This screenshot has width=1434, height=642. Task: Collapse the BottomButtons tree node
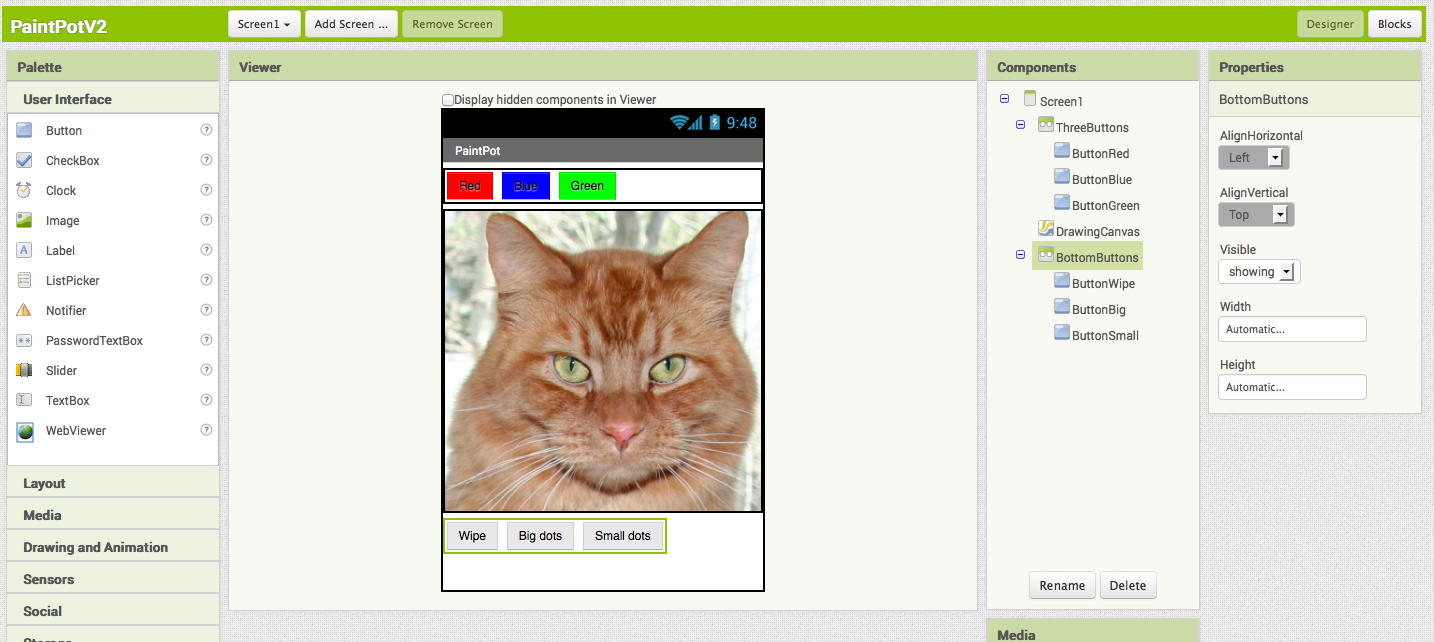[1020, 255]
